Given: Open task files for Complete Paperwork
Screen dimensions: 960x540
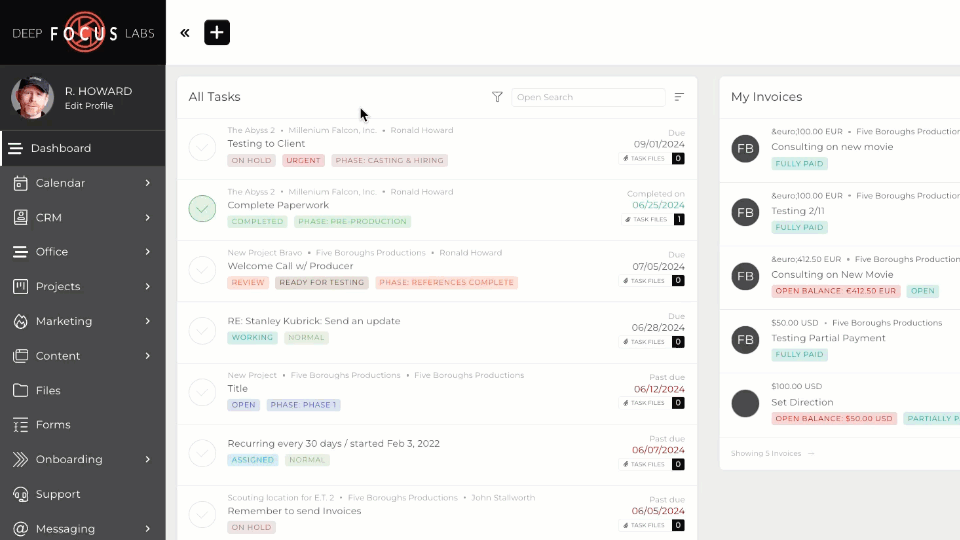Looking at the screenshot, I should pyautogui.click(x=653, y=219).
